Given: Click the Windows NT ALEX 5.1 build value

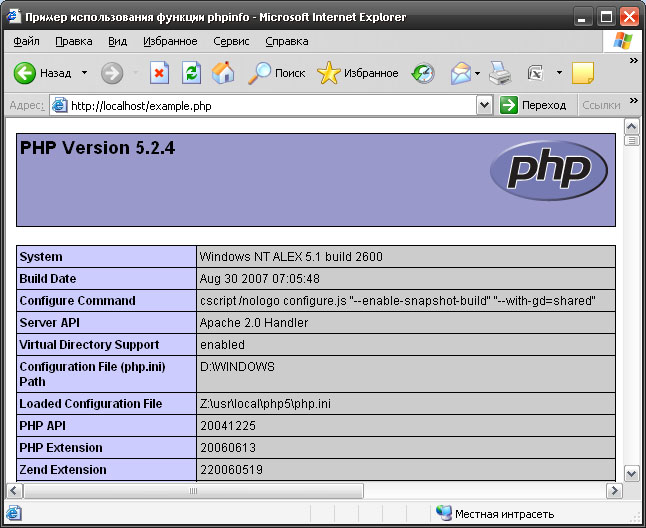Looking at the screenshot, I should click(291, 257).
